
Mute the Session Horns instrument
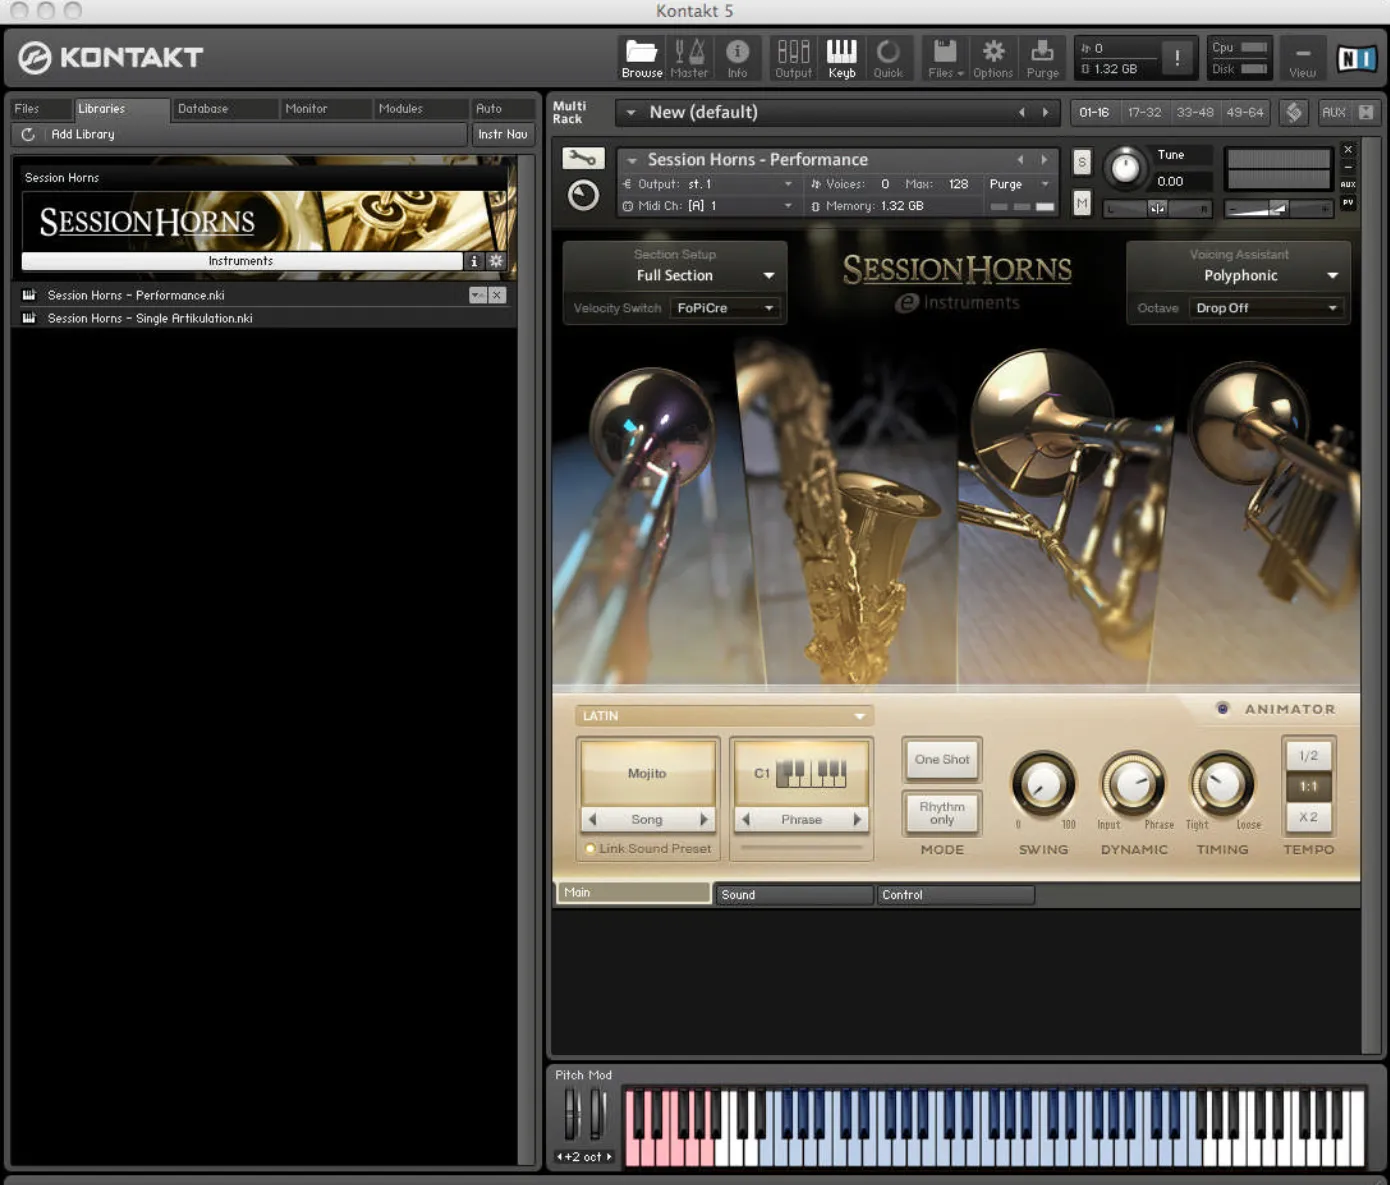click(x=1082, y=203)
